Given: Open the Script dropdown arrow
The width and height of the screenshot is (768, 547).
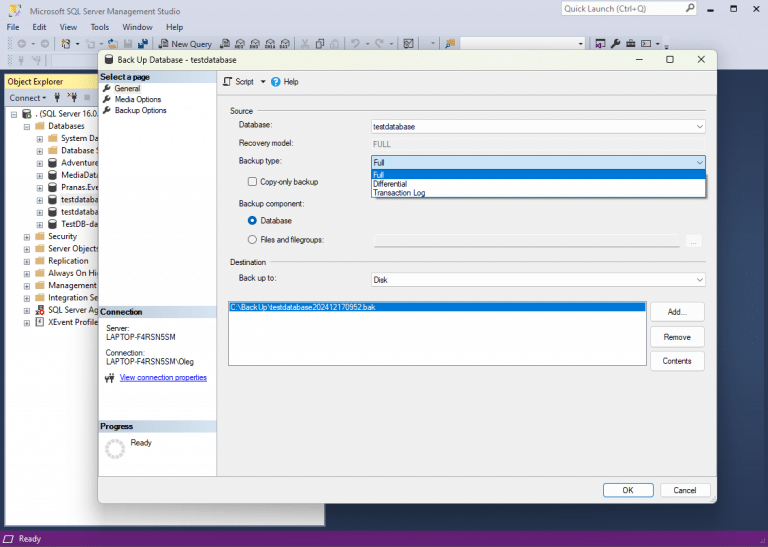Looking at the screenshot, I should 263,82.
